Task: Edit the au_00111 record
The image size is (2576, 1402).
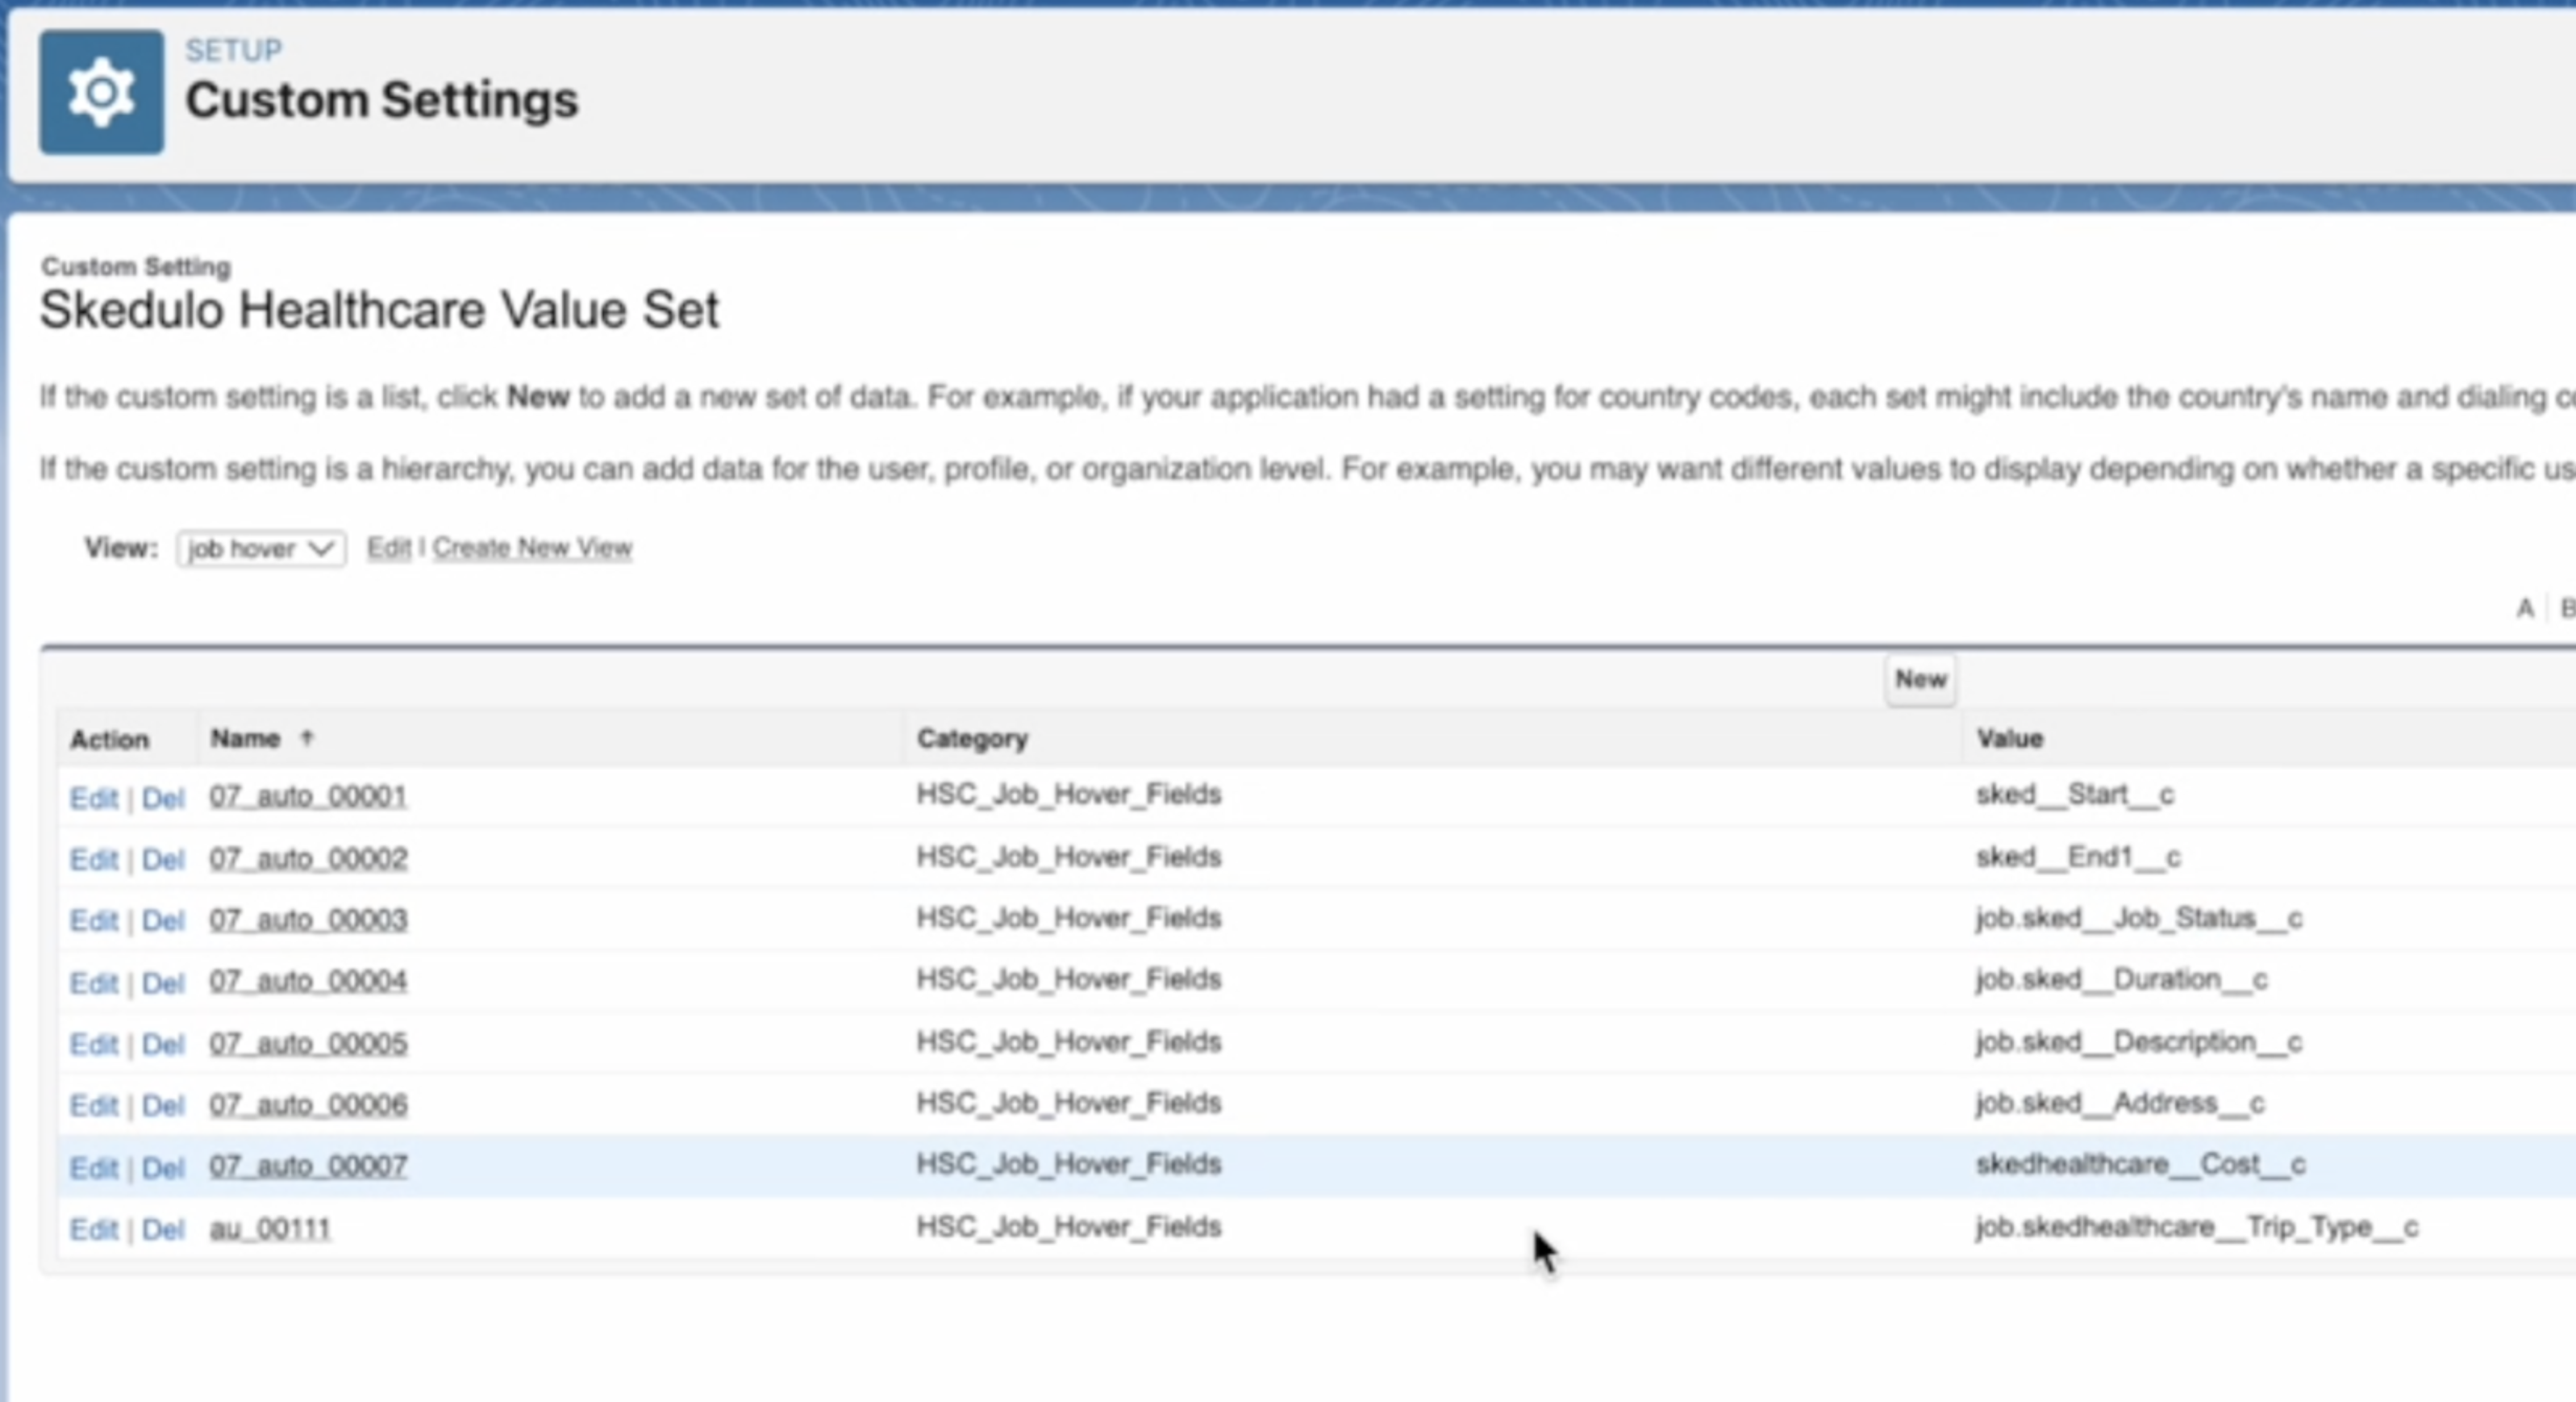Action: (94, 1229)
